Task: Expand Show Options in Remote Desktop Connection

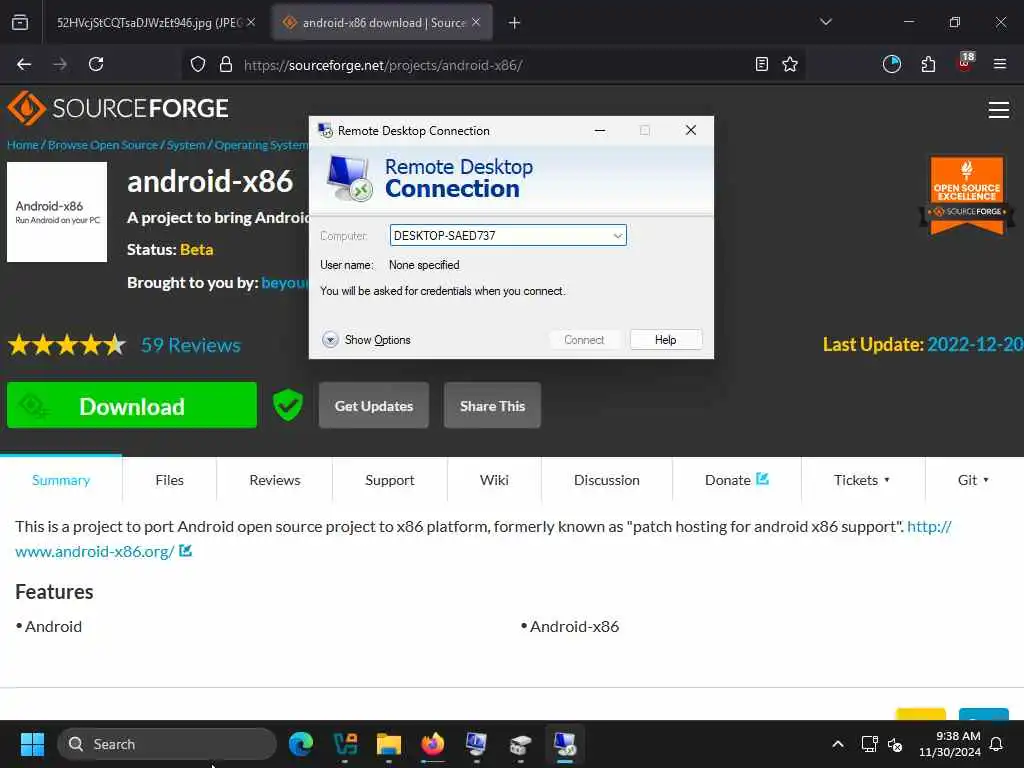Action: coord(367,340)
